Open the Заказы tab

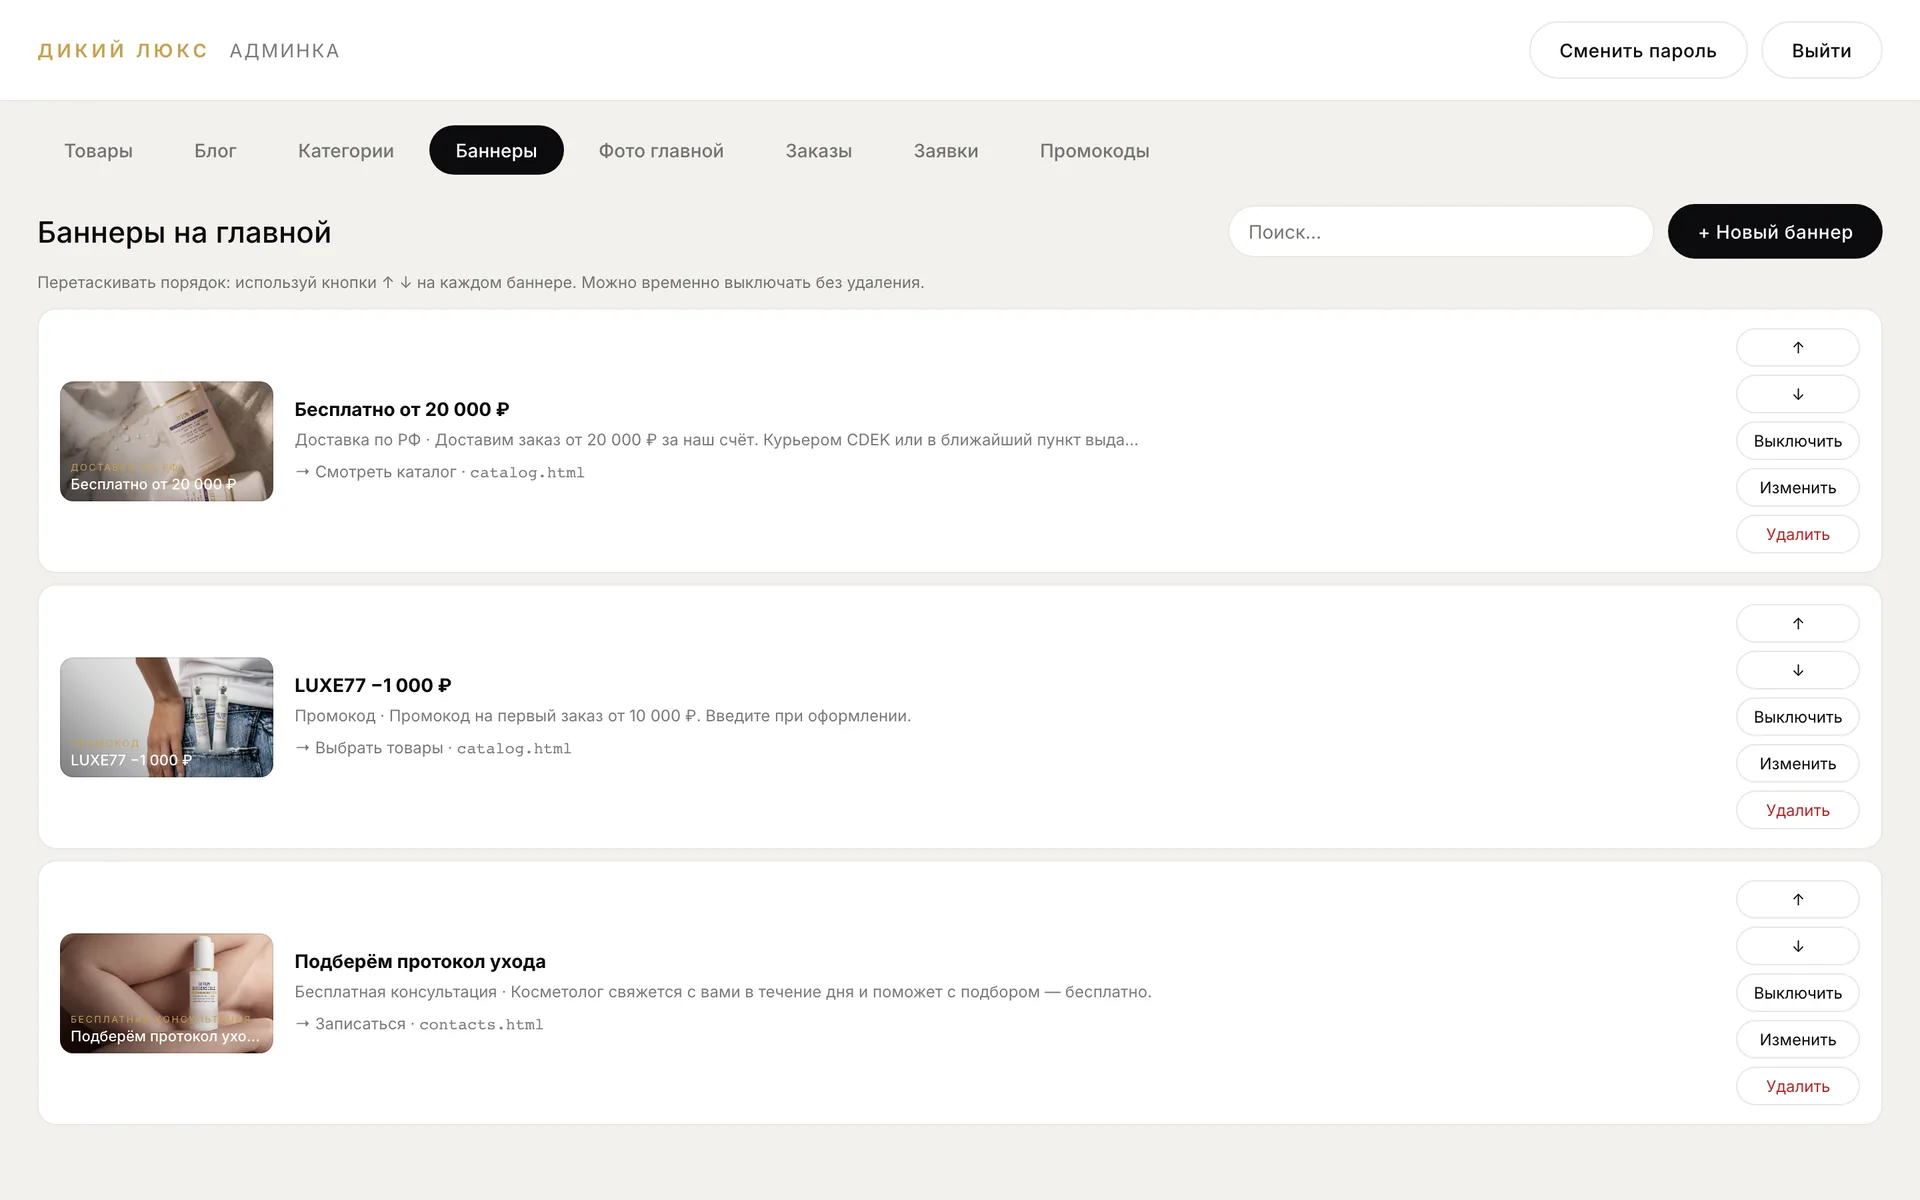(818, 150)
